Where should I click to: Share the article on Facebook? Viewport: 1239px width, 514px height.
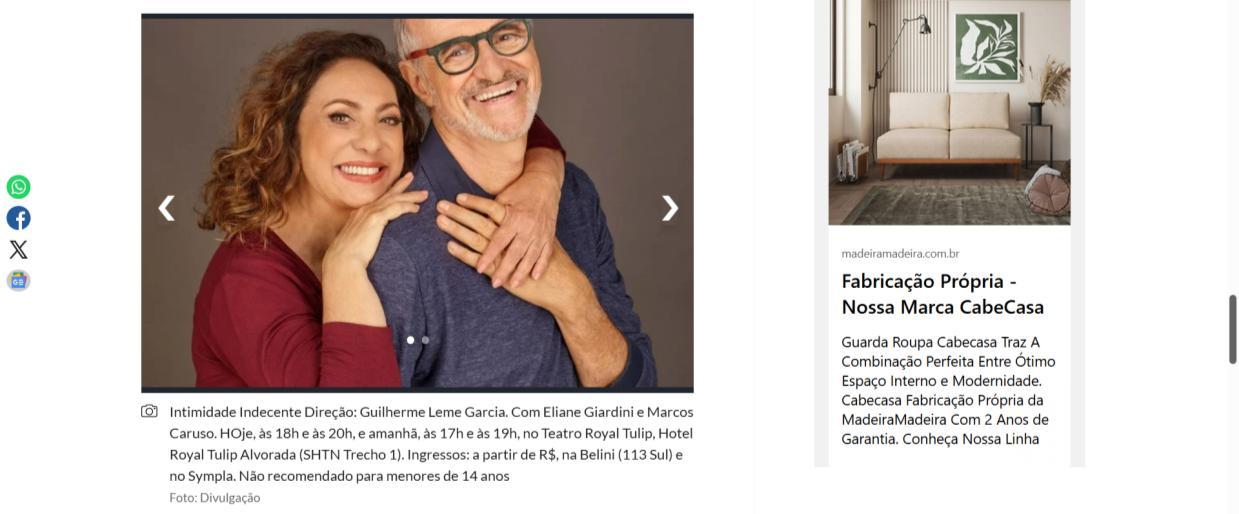18,218
